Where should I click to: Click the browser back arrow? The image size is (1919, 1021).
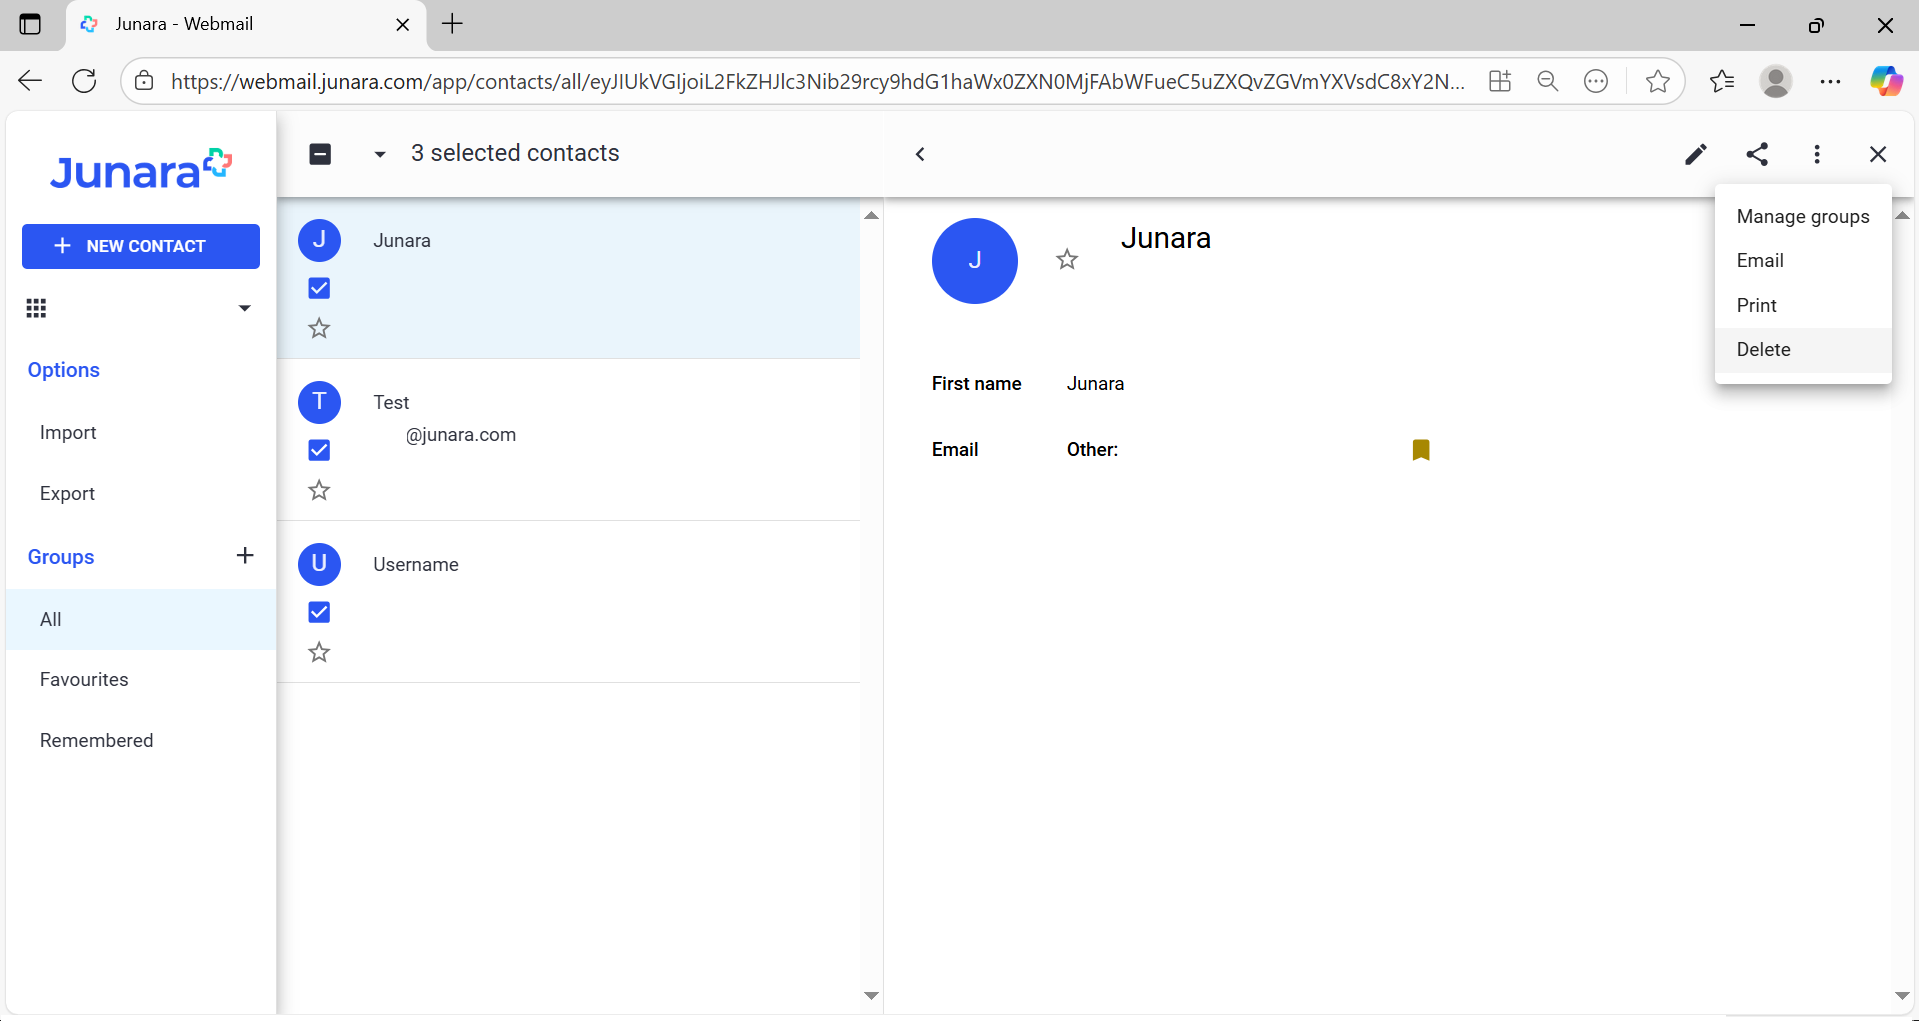[30, 81]
